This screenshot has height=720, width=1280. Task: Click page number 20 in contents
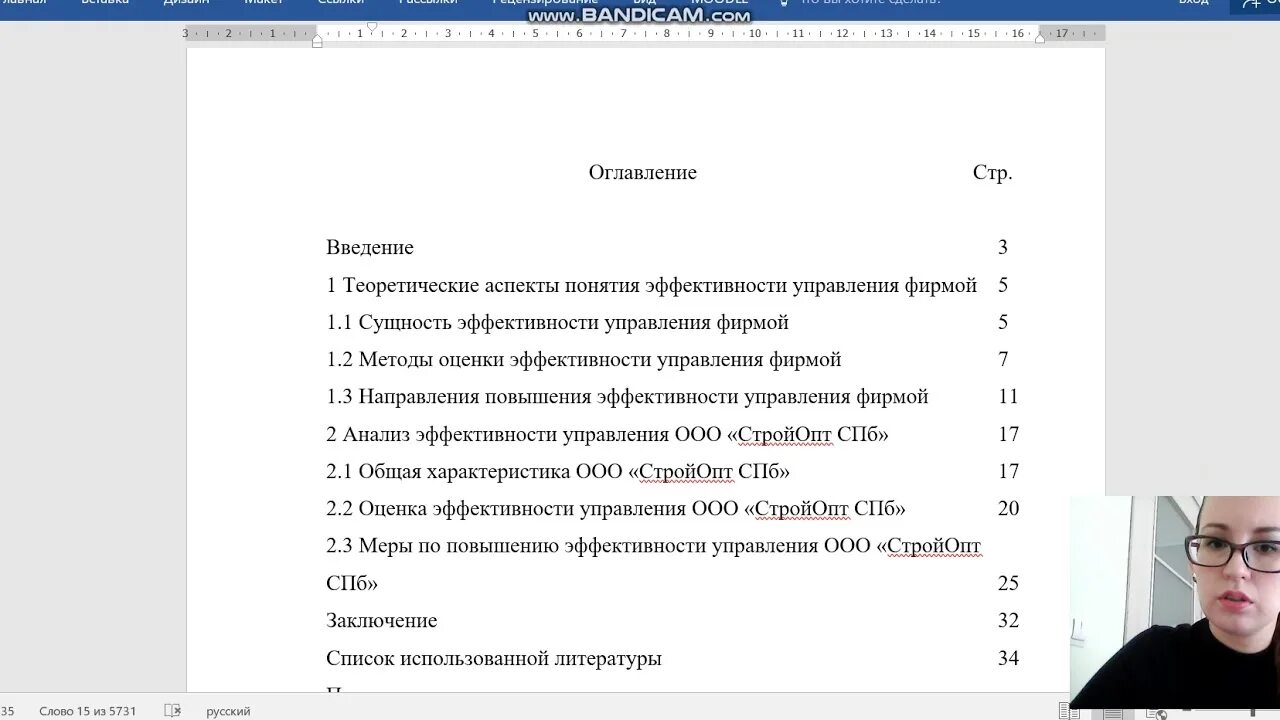click(1008, 508)
